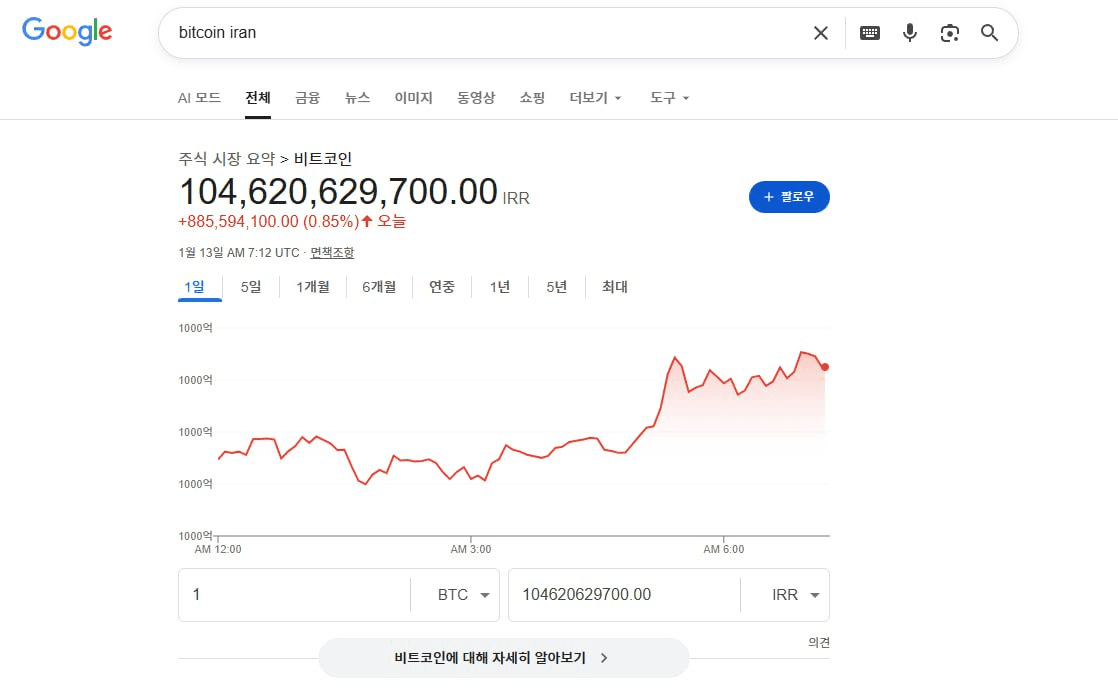Open the on-screen keyboard input tool
Screen dimensions: 1118x696
point(870,33)
